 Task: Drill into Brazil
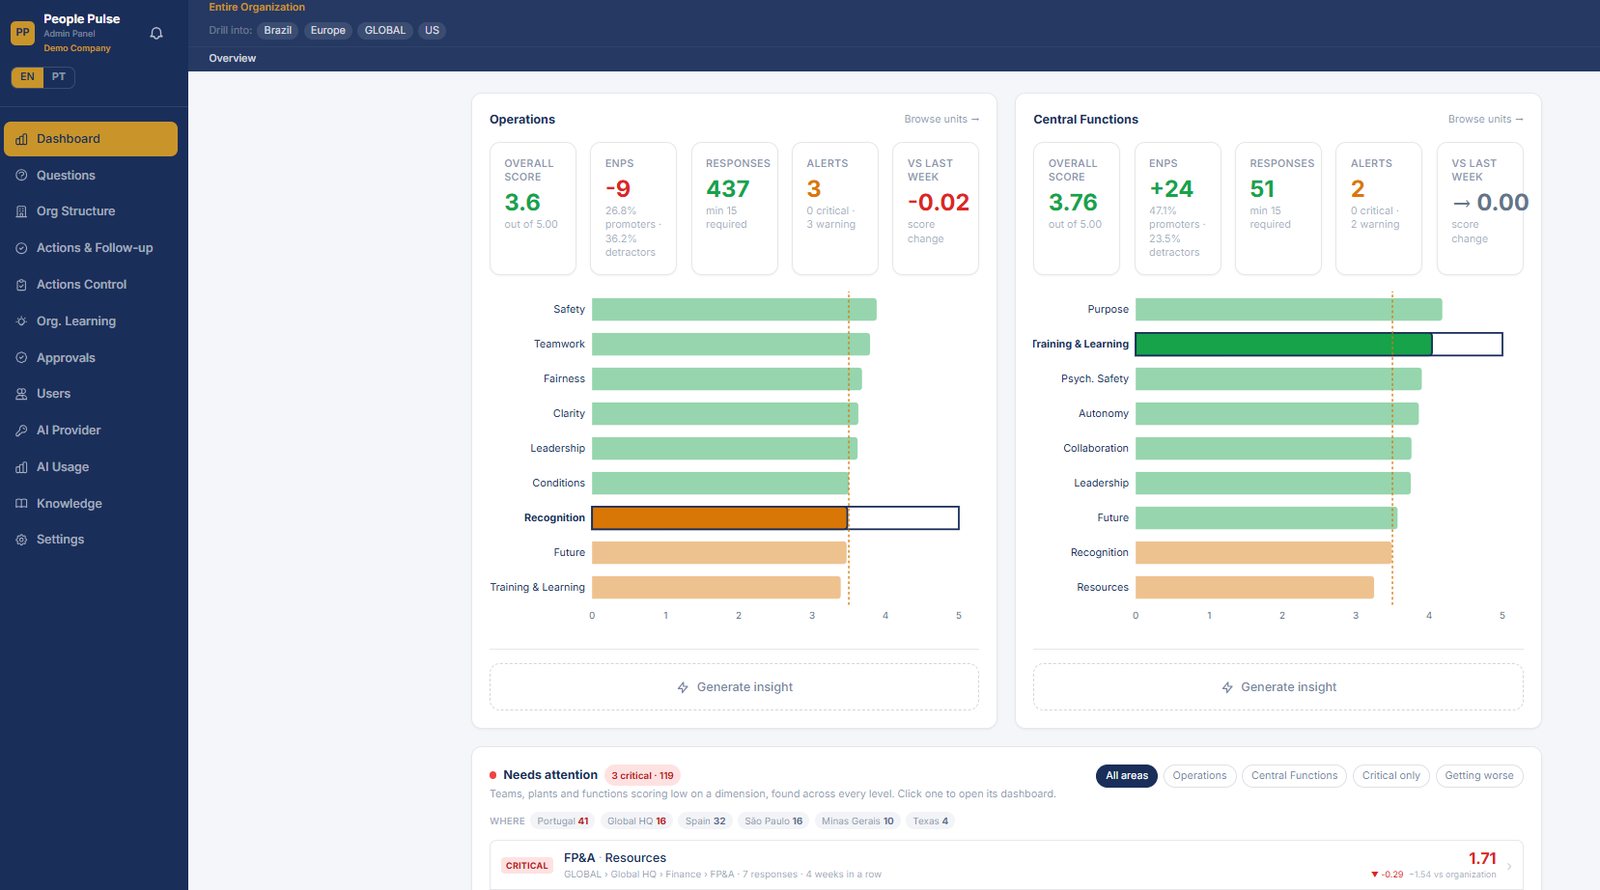click(278, 30)
